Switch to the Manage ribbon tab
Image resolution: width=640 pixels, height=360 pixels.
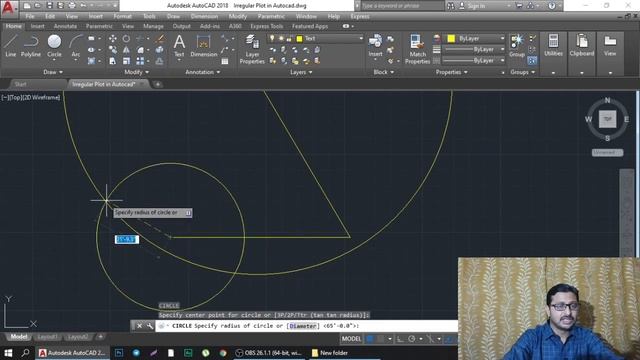pyautogui.click(x=153, y=26)
